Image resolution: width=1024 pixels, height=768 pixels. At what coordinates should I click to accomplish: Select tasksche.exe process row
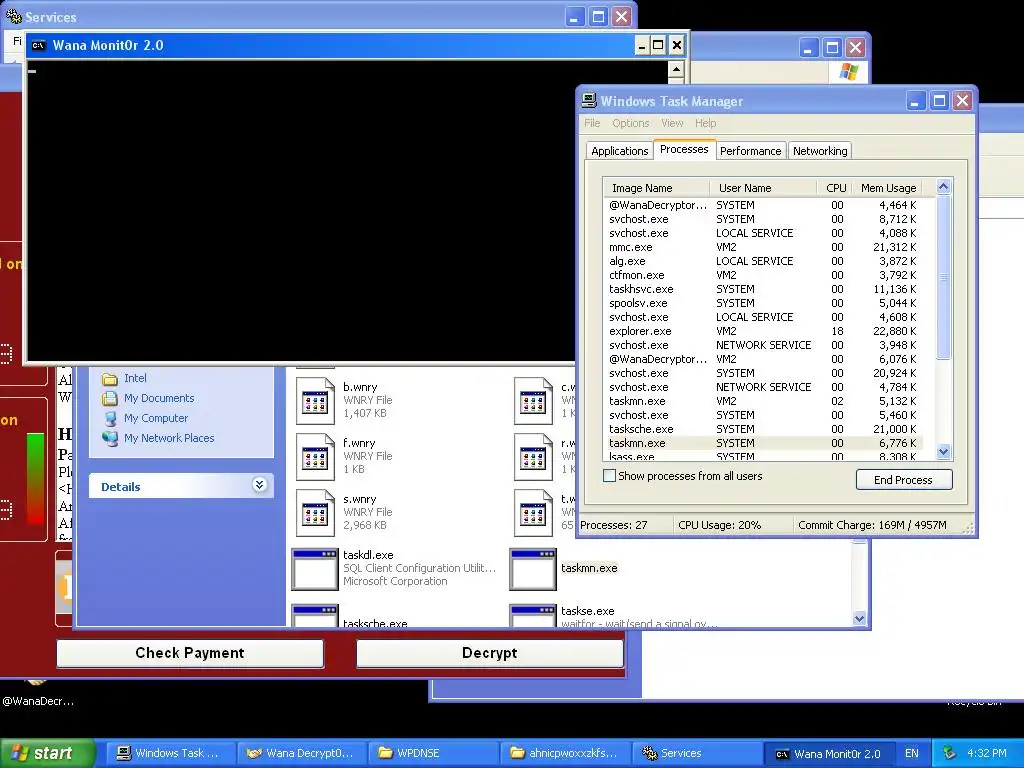click(763, 429)
